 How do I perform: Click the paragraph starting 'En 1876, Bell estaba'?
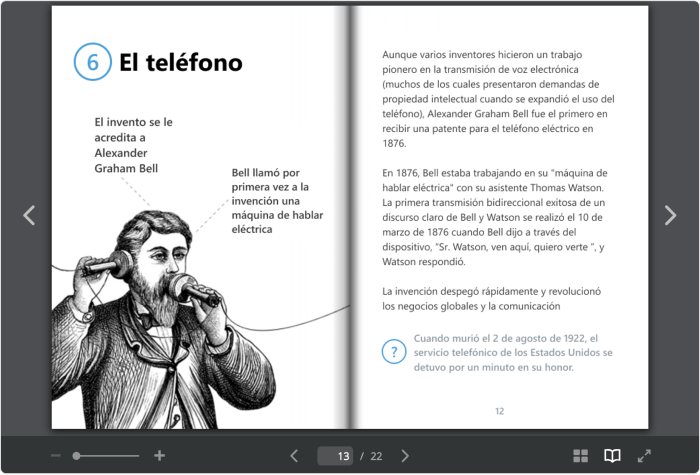click(x=495, y=217)
